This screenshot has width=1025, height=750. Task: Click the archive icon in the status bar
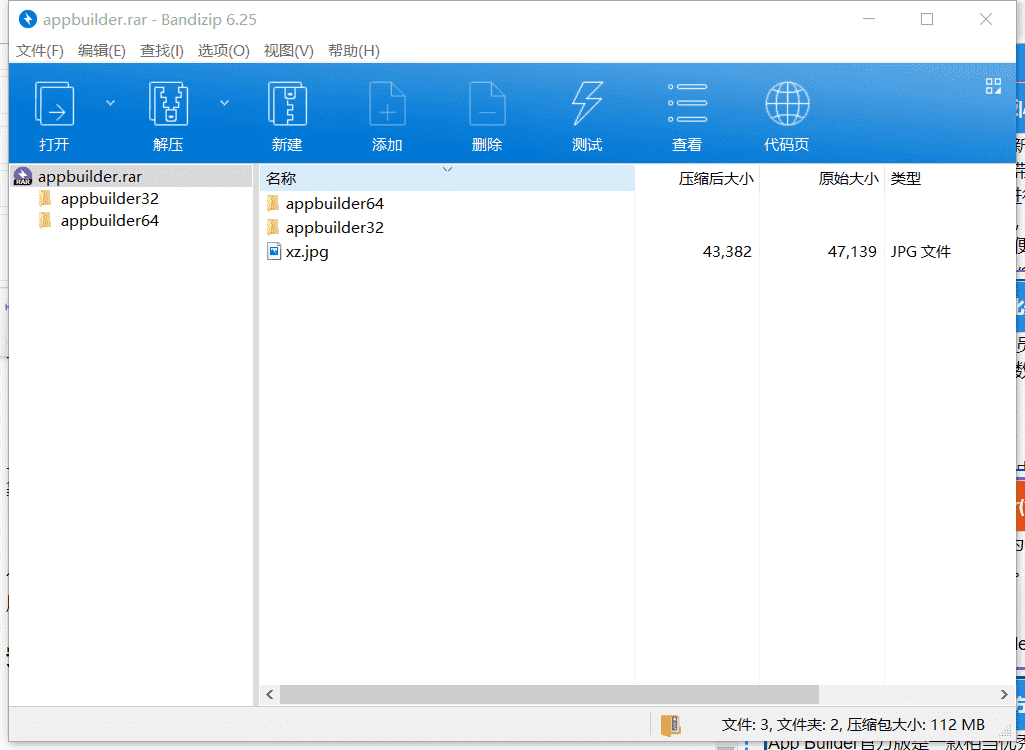coord(671,724)
